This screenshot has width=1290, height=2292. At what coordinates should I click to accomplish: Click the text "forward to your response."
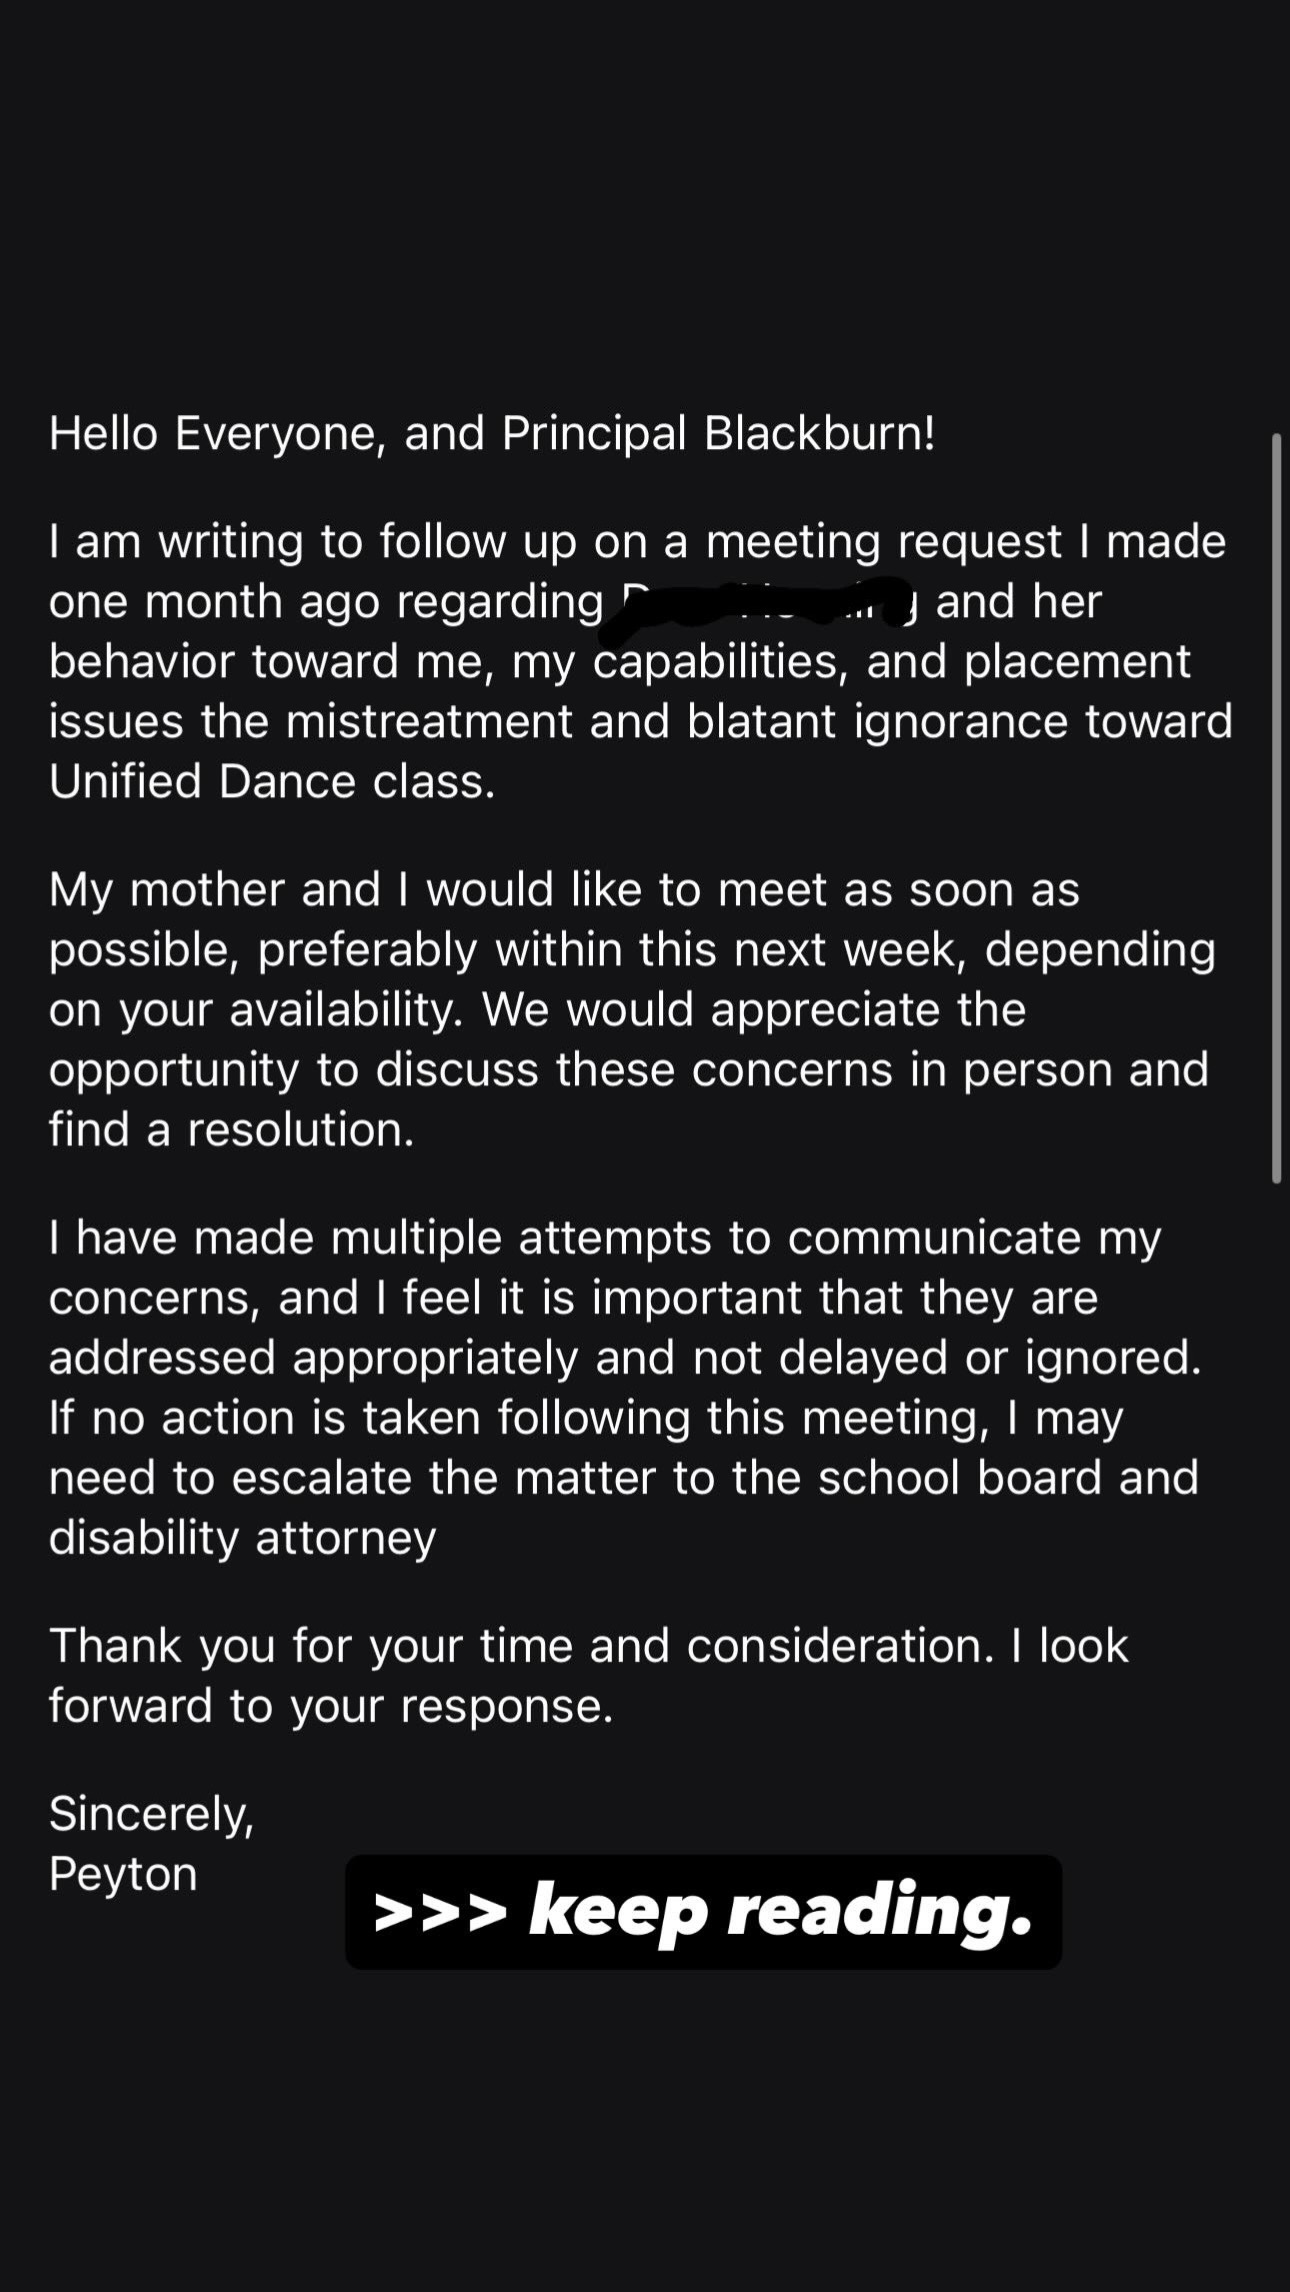click(x=331, y=1706)
